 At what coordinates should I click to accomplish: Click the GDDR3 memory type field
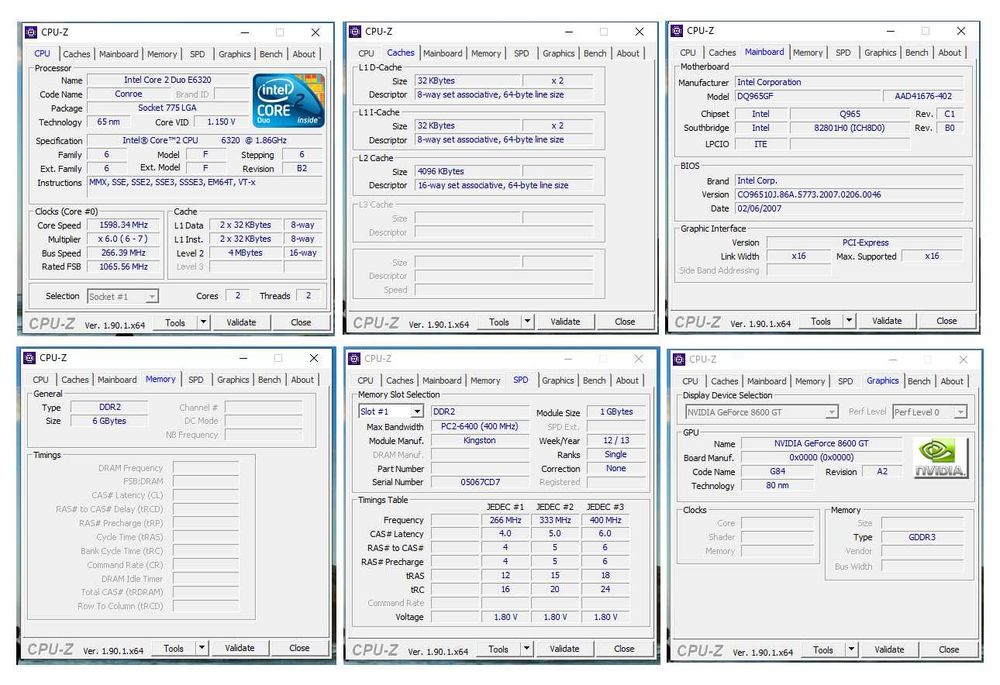coord(922,538)
